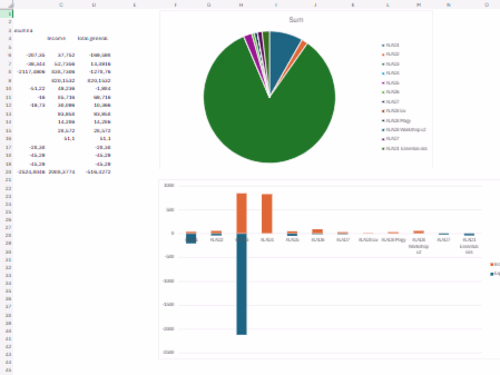
Task: Select the orange bar of fourth category
Action: click(x=267, y=214)
